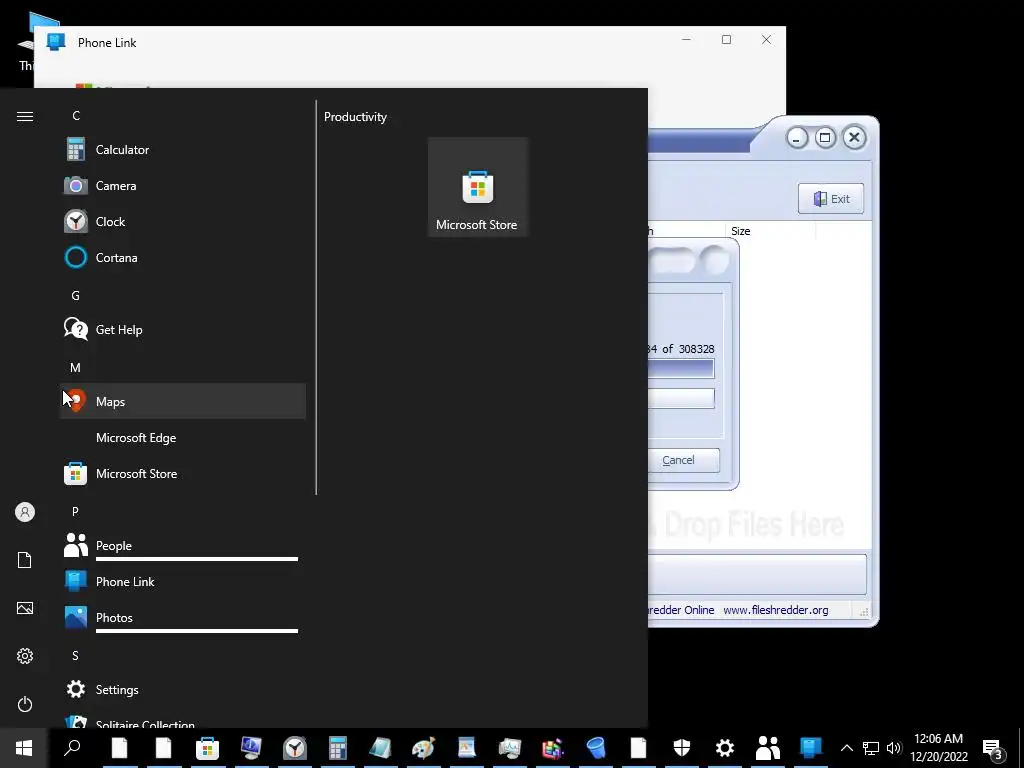Maximize the Phone Link window
The height and width of the screenshot is (768, 1024).
(x=726, y=40)
